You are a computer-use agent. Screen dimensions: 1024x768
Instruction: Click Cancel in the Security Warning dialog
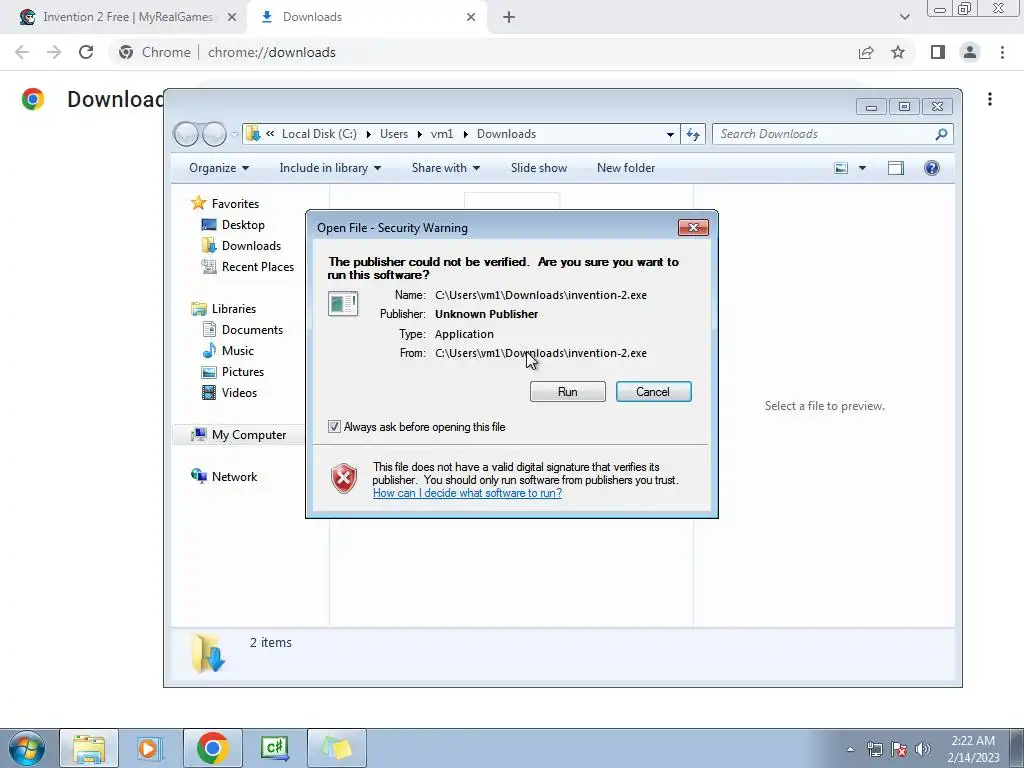click(653, 392)
